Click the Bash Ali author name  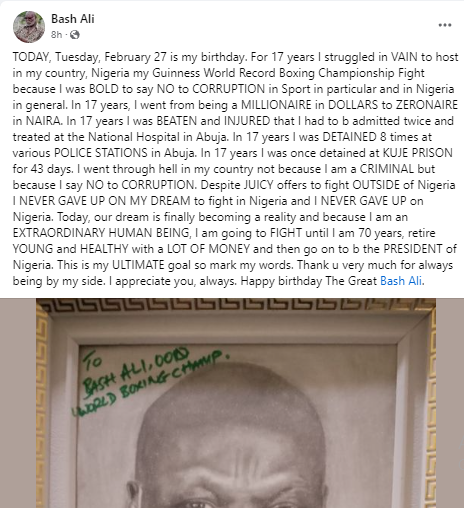point(73,19)
